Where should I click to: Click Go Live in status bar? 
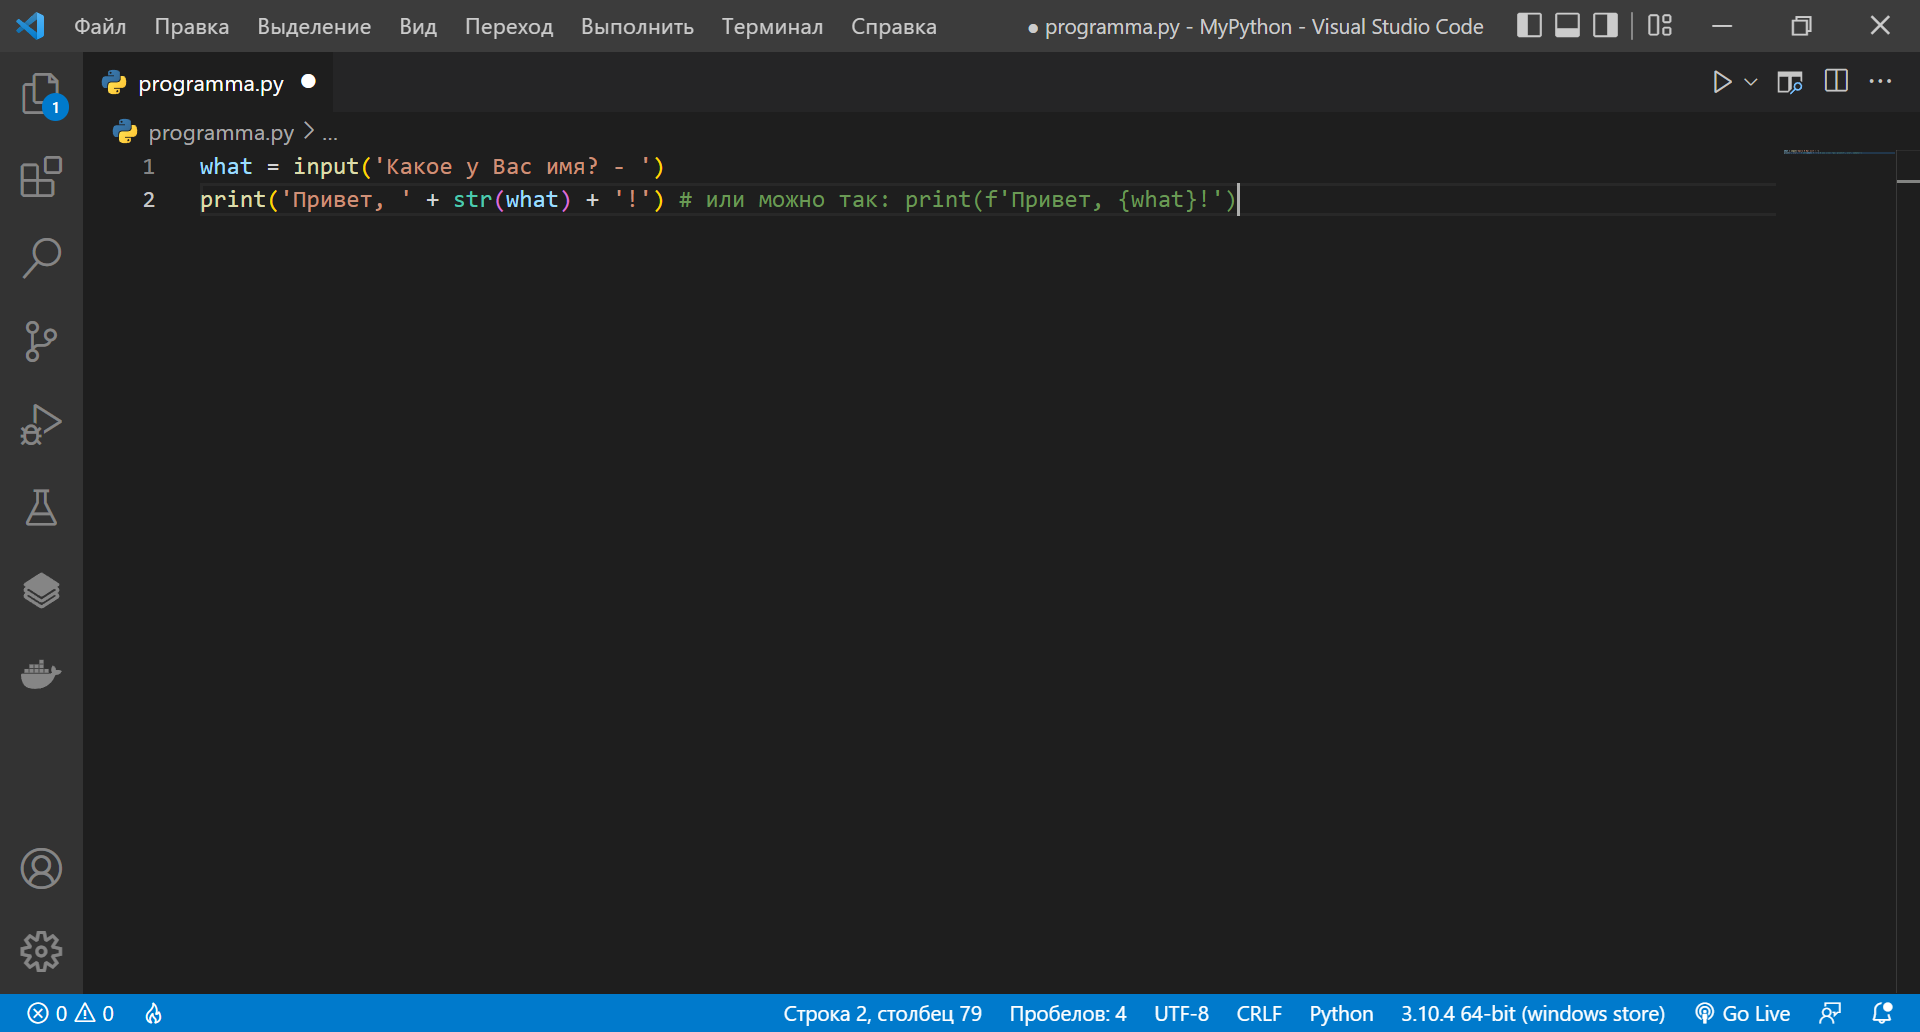[1743, 1013]
